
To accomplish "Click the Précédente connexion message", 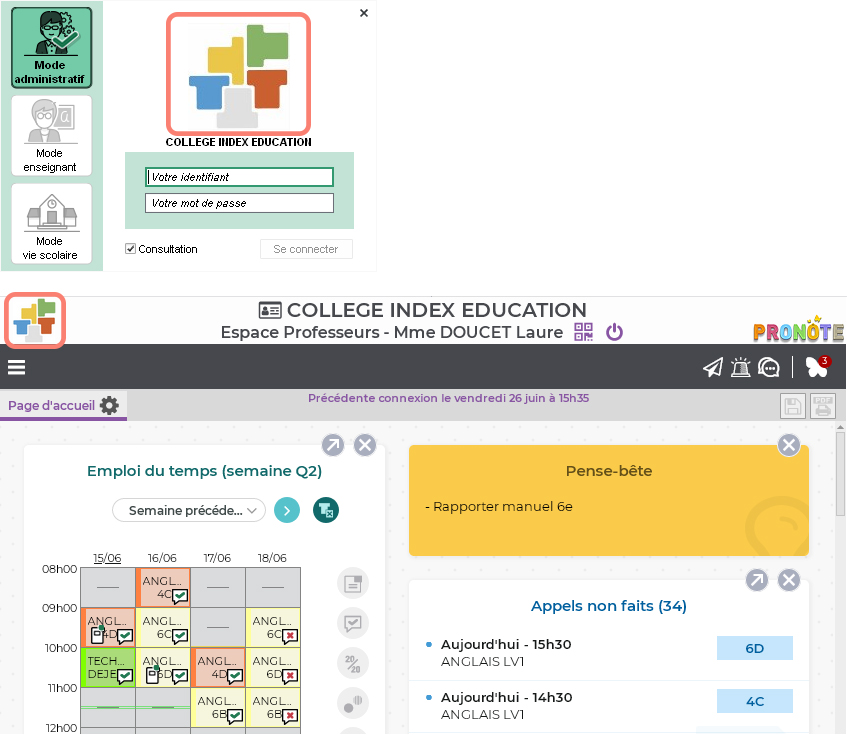I will (x=448, y=398).
